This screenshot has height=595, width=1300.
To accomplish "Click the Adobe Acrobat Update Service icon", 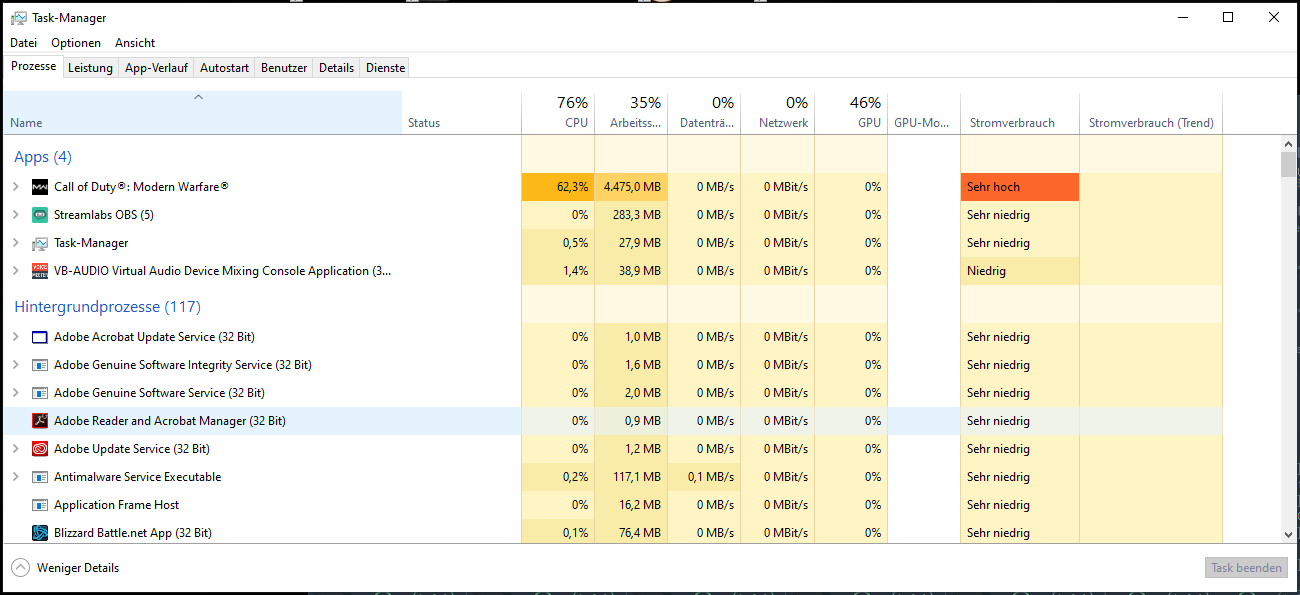I will point(40,337).
